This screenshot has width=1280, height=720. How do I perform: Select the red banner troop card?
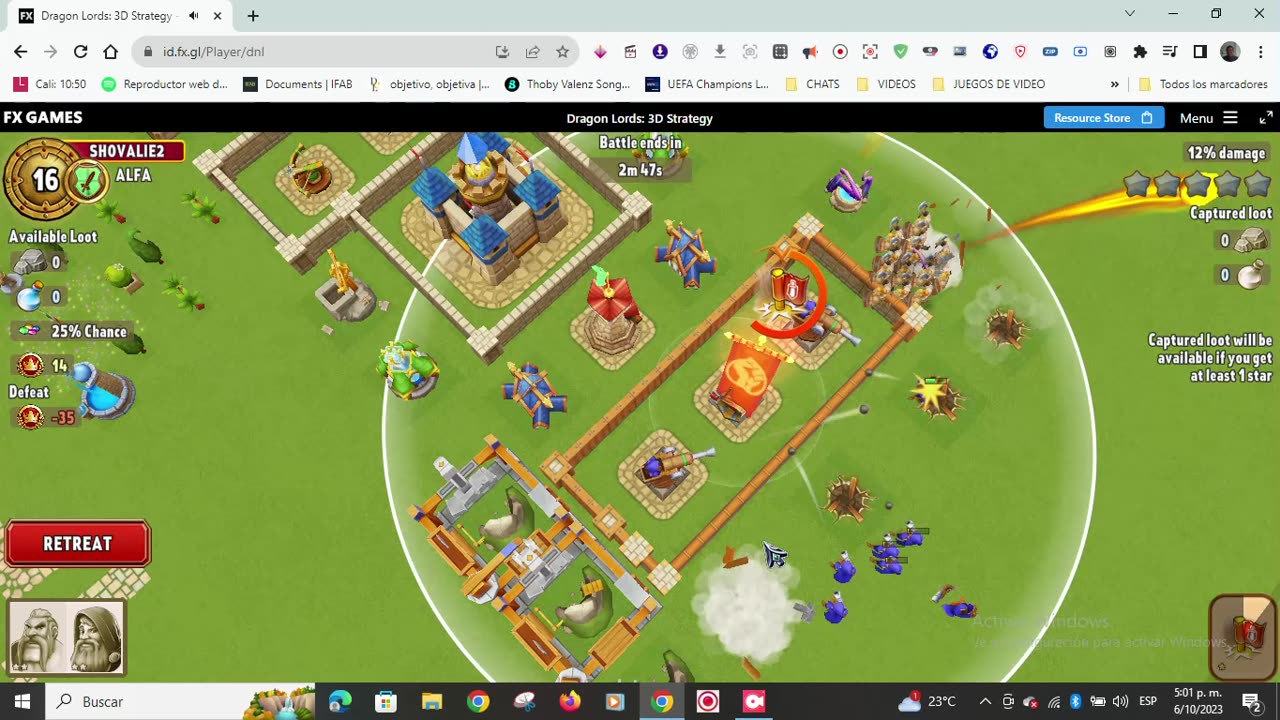tap(1243, 636)
